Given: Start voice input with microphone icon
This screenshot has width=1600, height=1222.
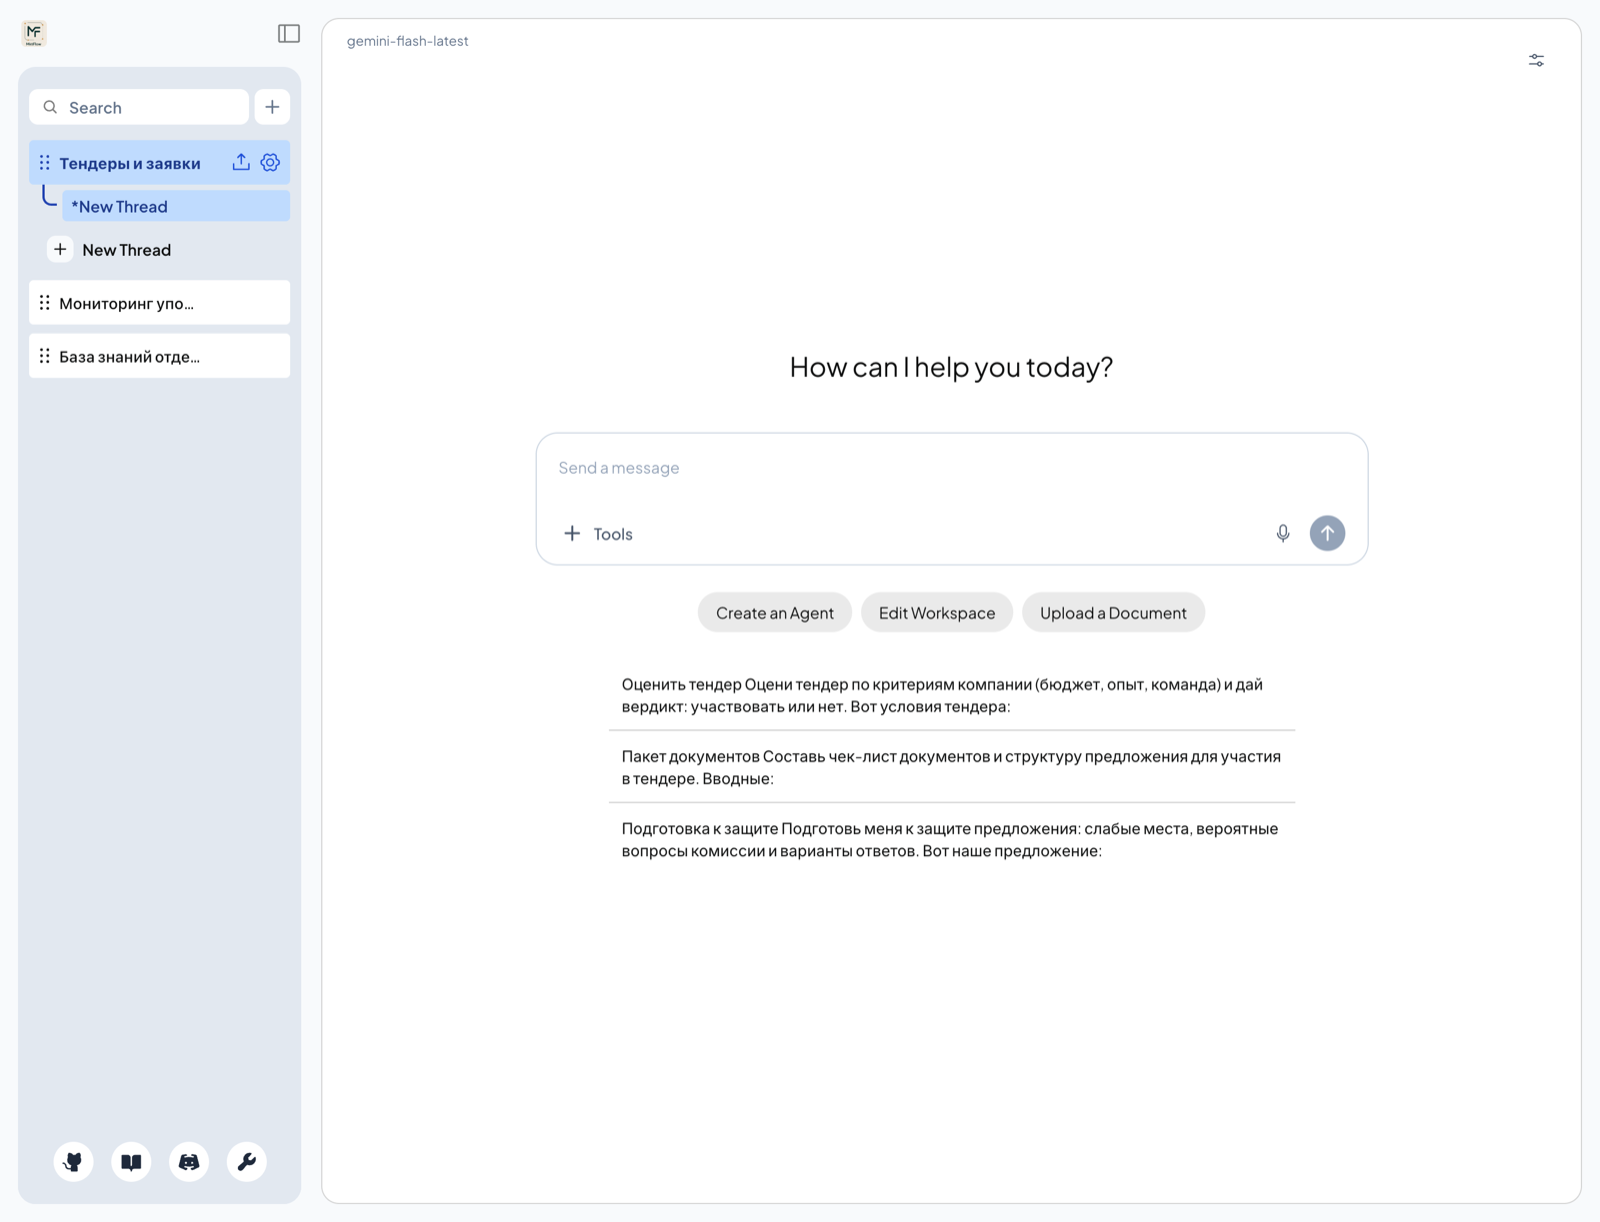Looking at the screenshot, I should point(1283,533).
